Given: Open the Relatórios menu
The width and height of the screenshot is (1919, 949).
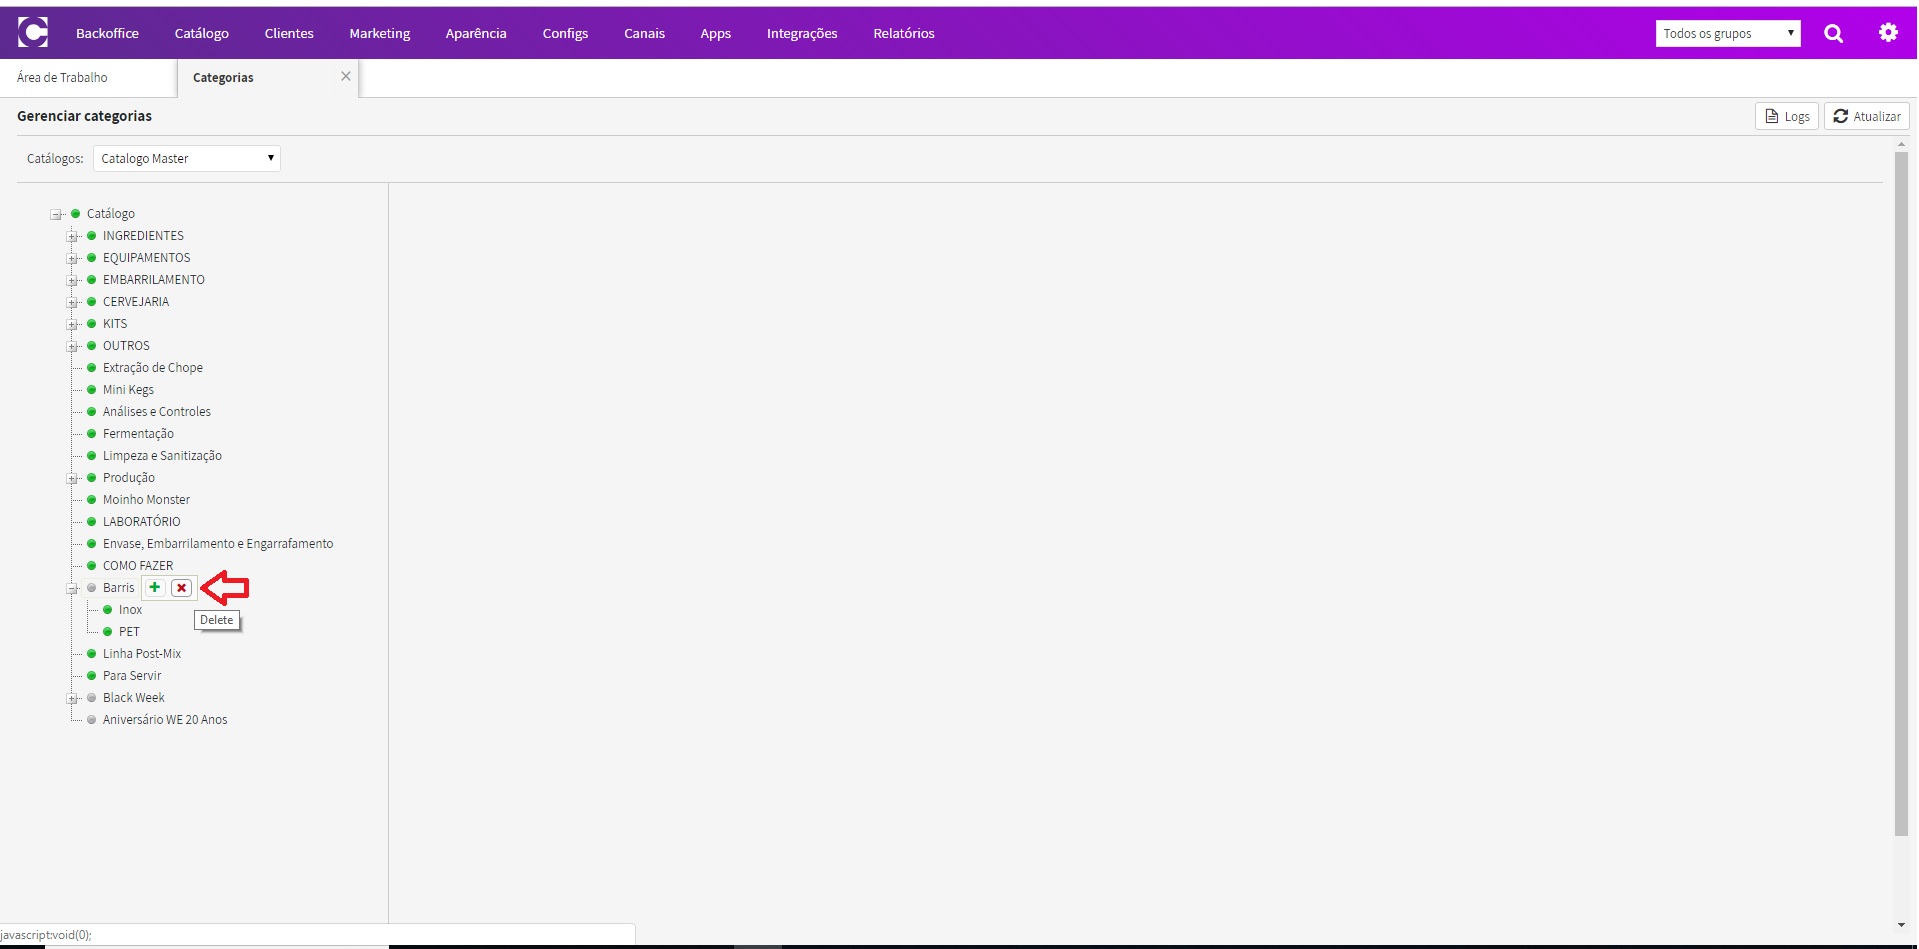Looking at the screenshot, I should (x=904, y=33).
